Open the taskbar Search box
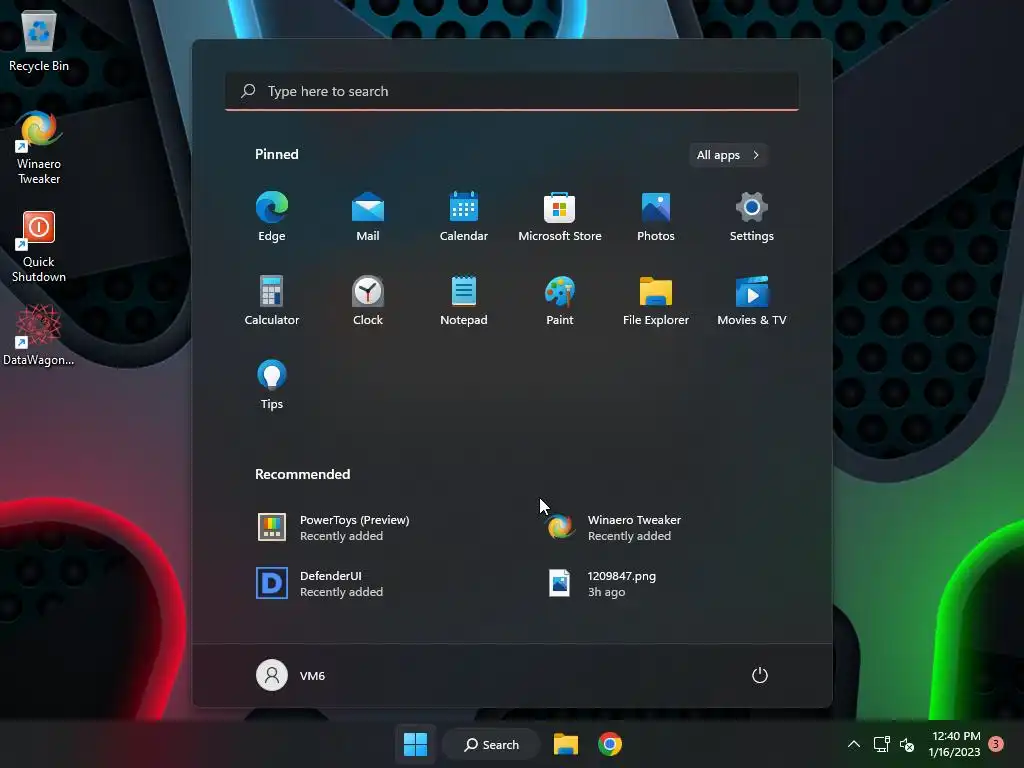Screen dimensions: 1024x768 pyautogui.click(x=492, y=744)
